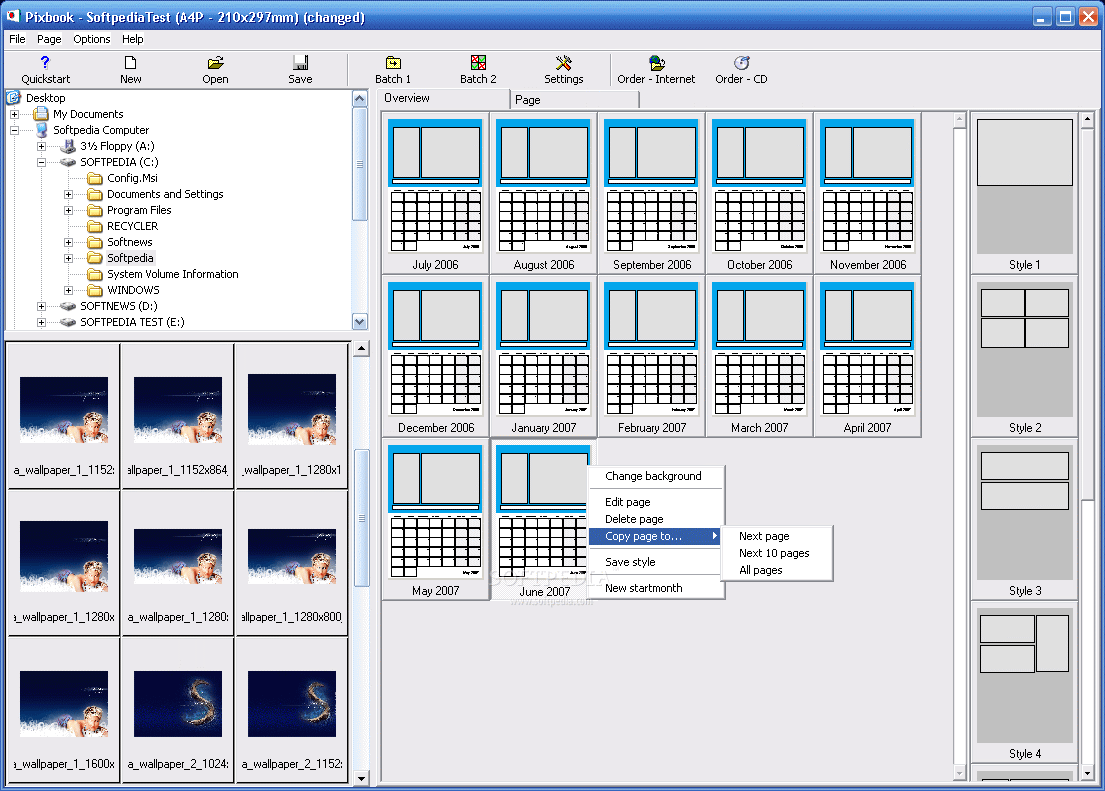This screenshot has height=791, width=1105.
Task: Select the Config.Msi folder icon
Action: tap(95, 178)
